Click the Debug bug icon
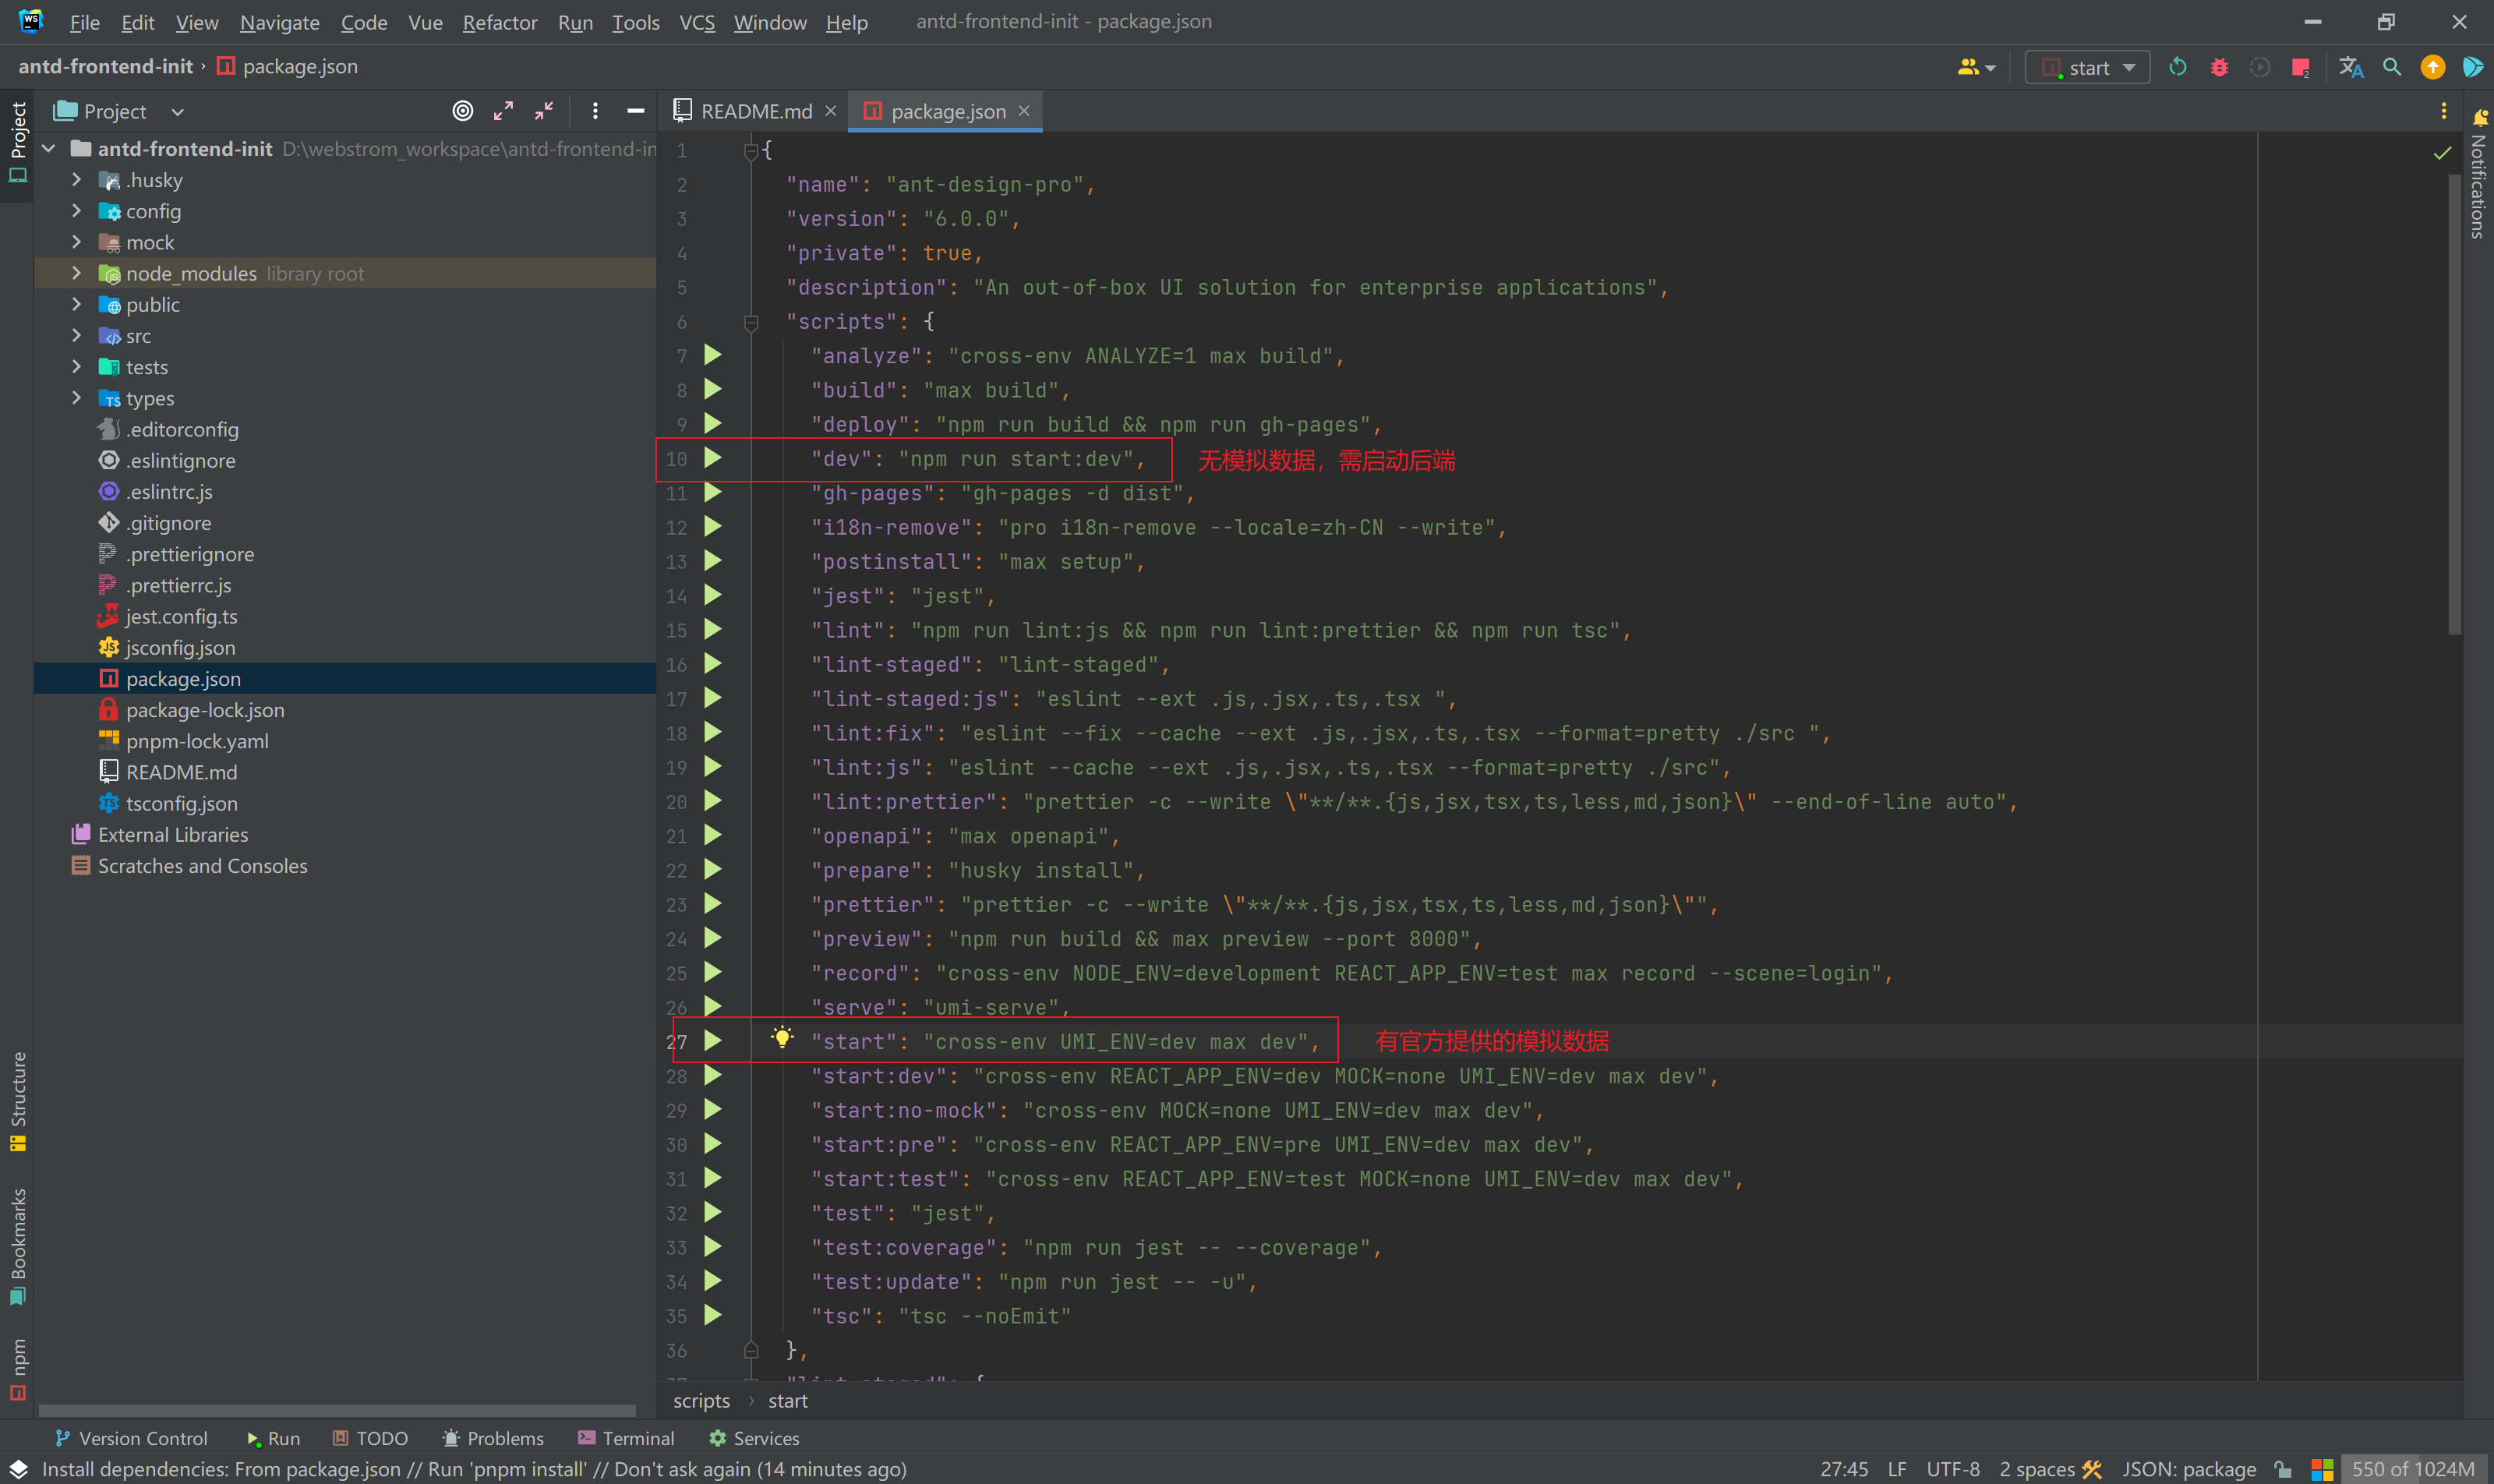The width and height of the screenshot is (2494, 1484). pyautogui.click(x=2219, y=67)
